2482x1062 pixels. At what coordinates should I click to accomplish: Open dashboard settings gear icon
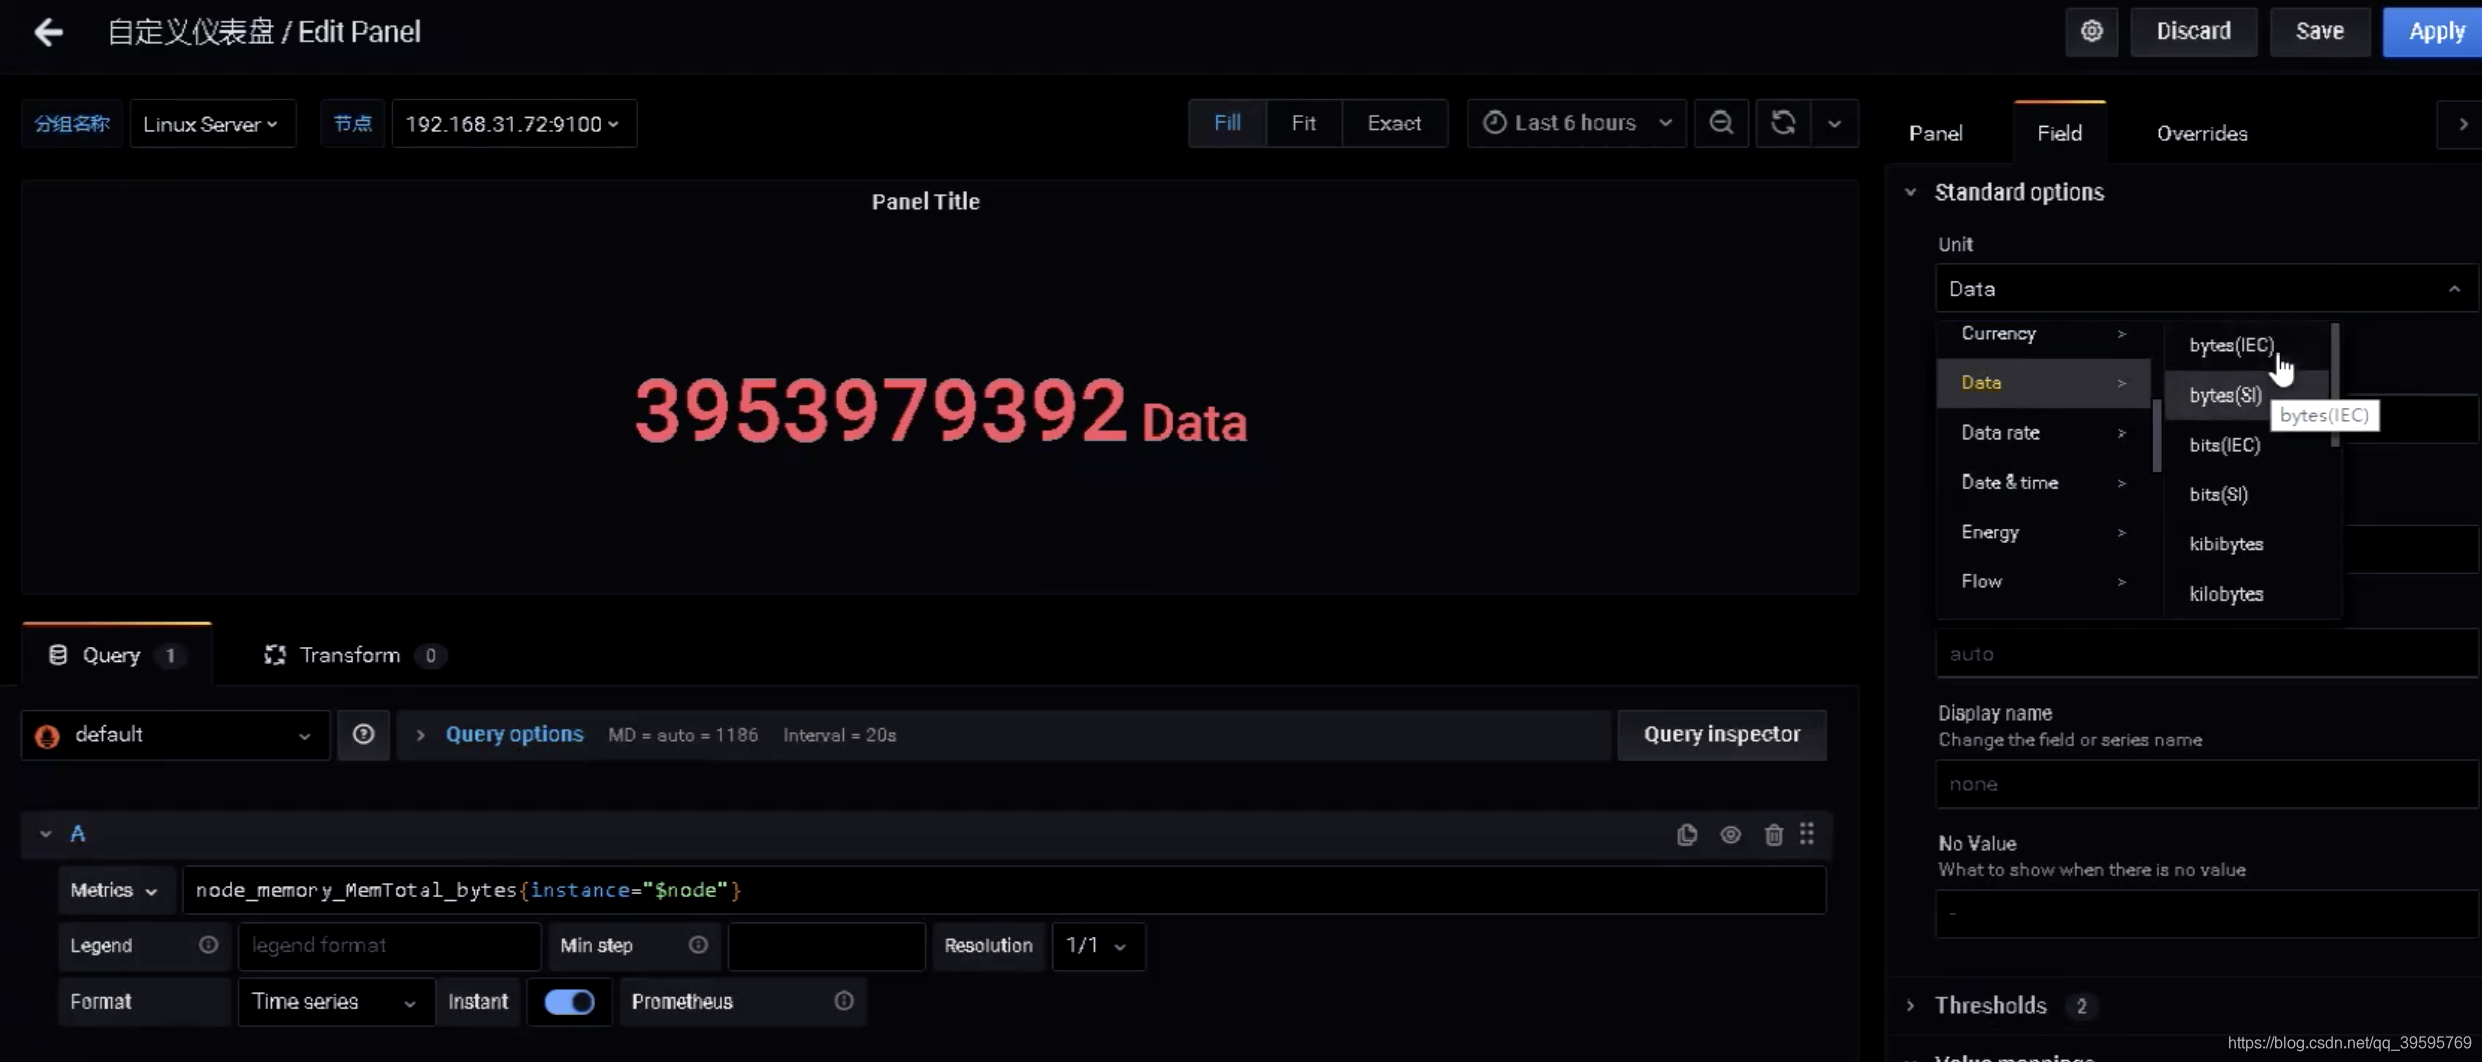coord(2091,31)
